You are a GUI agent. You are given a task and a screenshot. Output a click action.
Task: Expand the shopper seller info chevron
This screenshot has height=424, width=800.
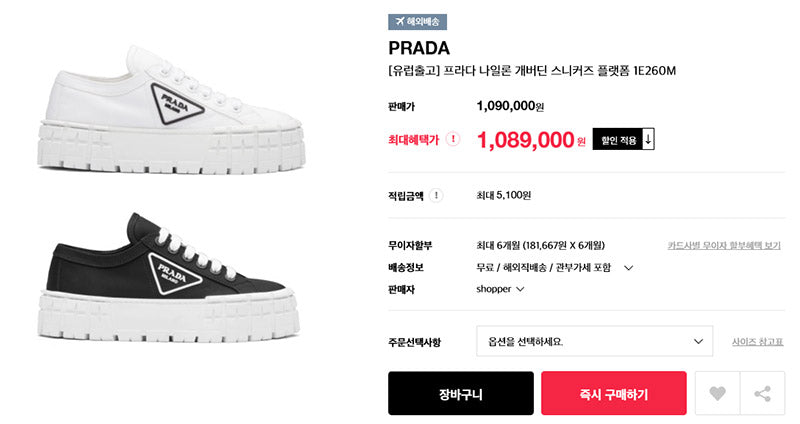coord(520,289)
